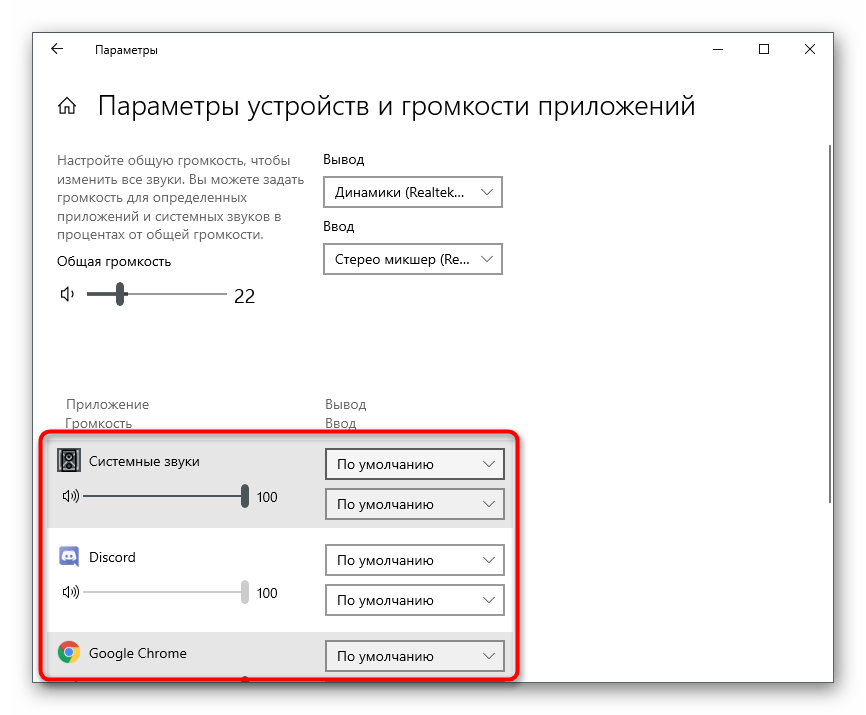The width and height of the screenshot is (866, 715).
Task: Click the Home icon beside page title
Action: (x=67, y=107)
